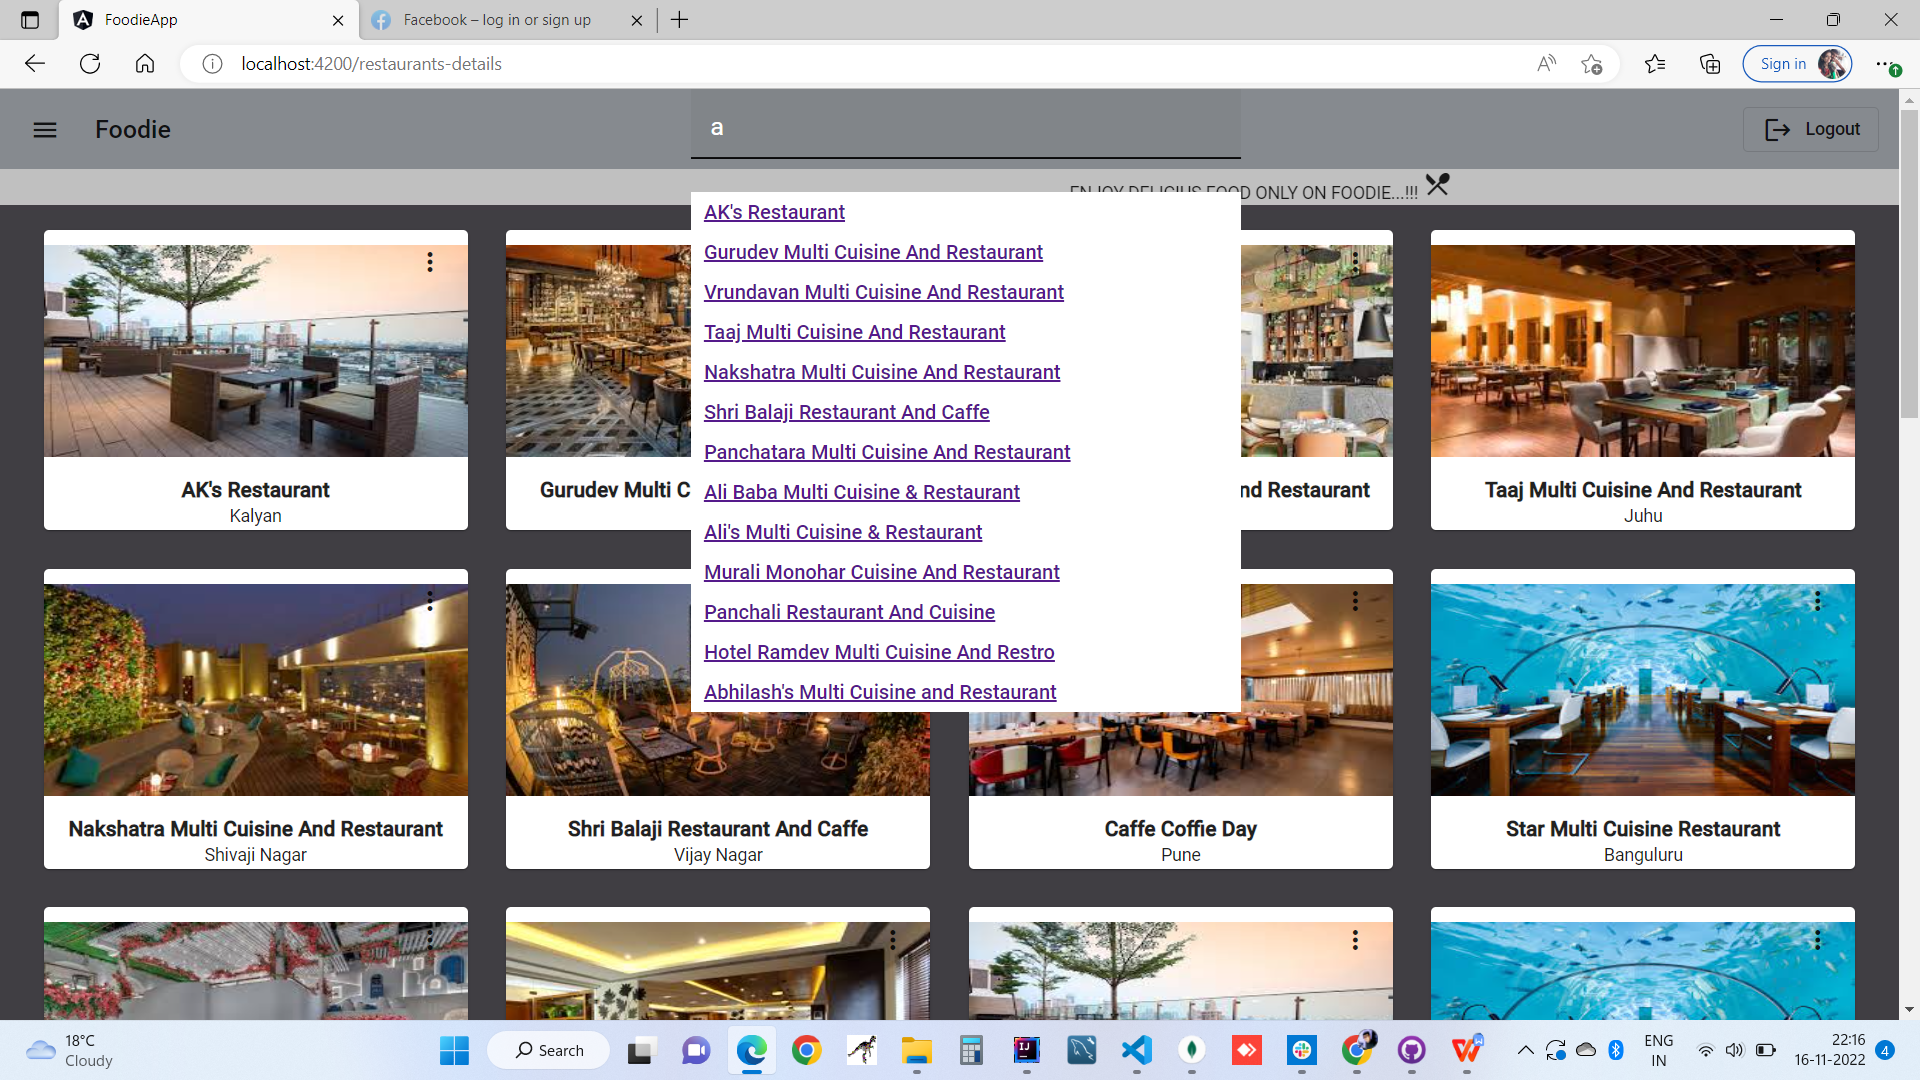Open options kebab on Nakshatra Multi Cuisine card
1920x1080 pixels.
click(x=430, y=601)
